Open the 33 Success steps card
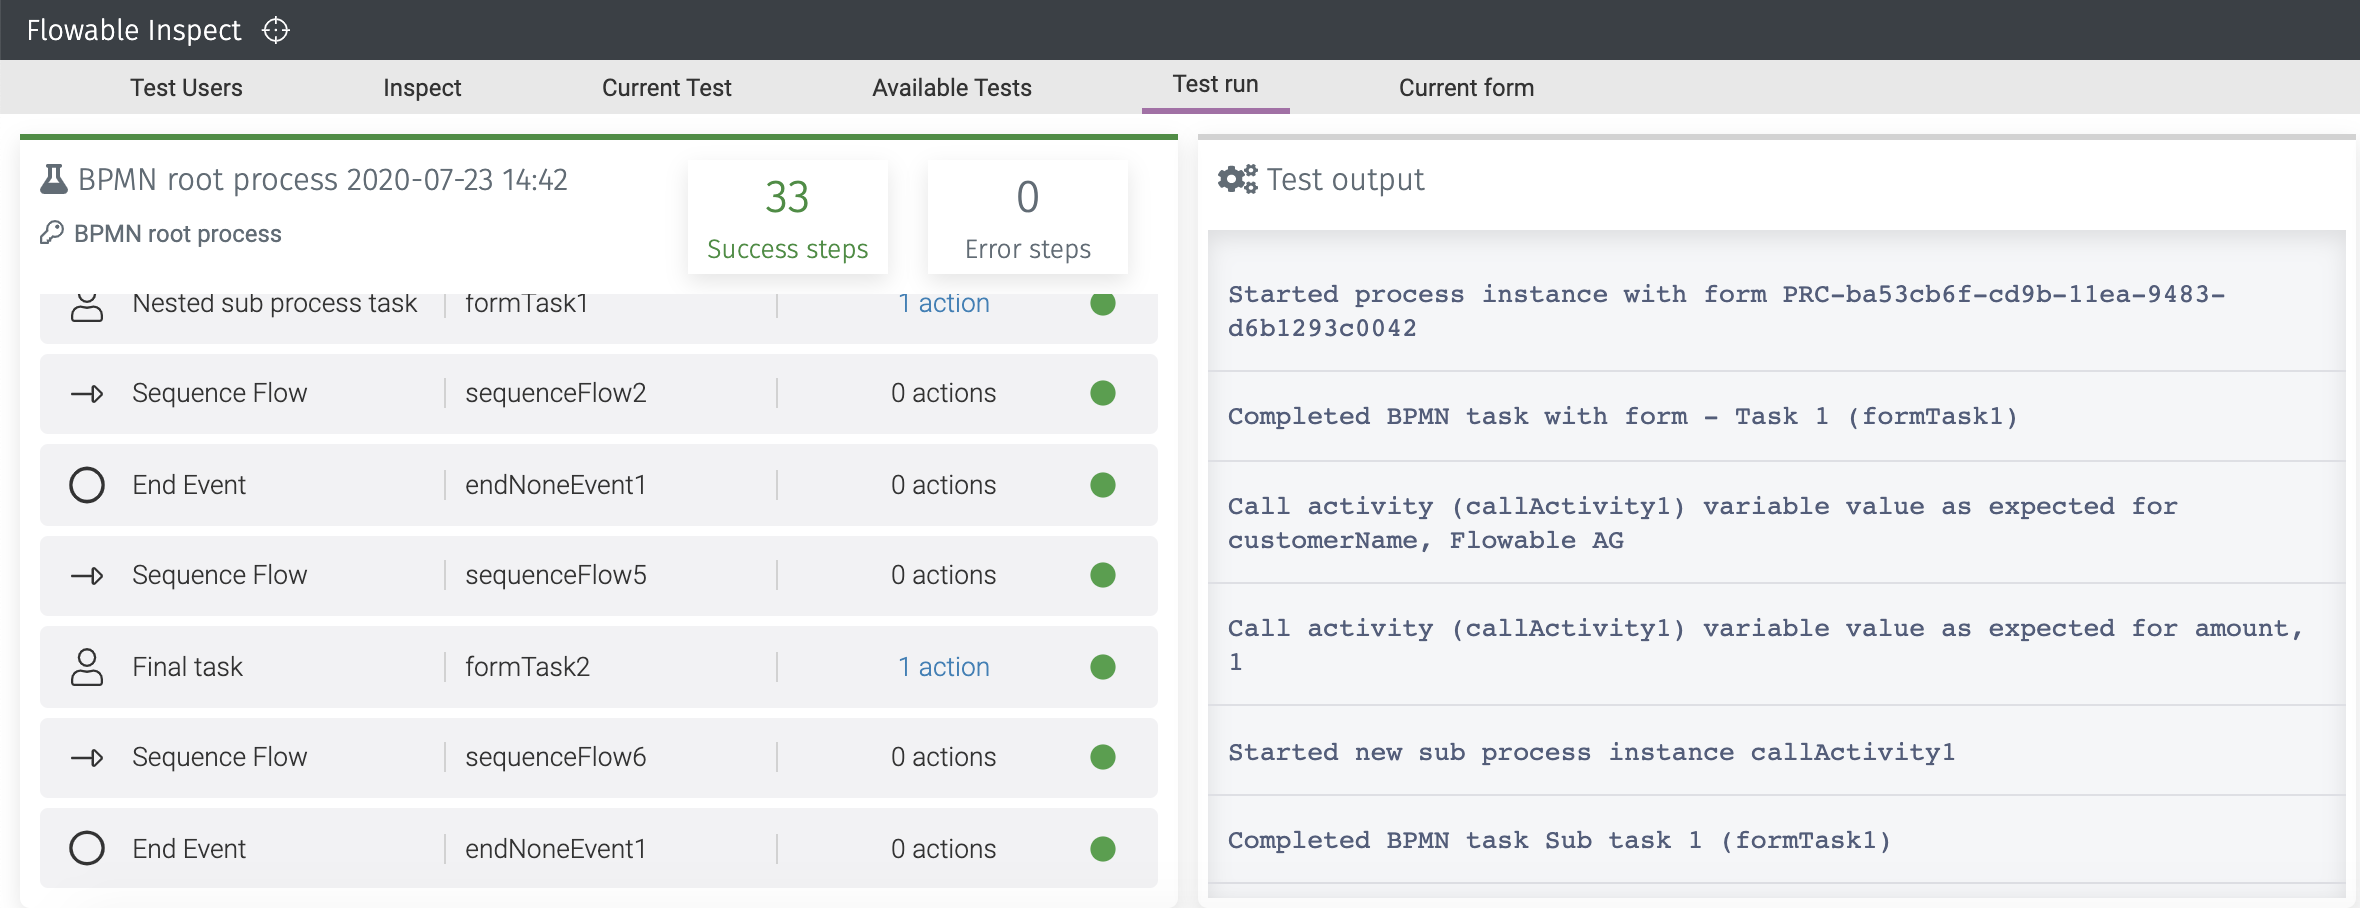The height and width of the screenshot is (908, 2360). coord(787,217)
